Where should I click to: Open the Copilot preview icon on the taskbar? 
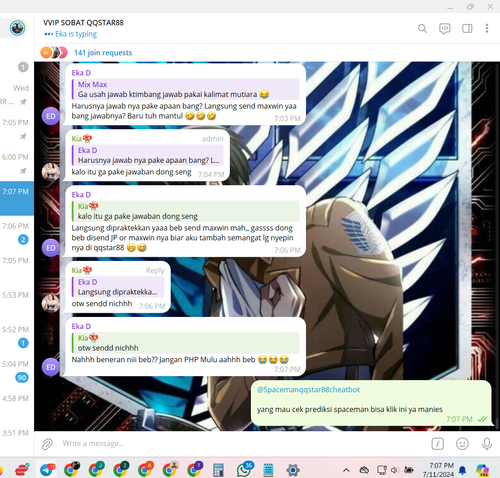point(483,470)
